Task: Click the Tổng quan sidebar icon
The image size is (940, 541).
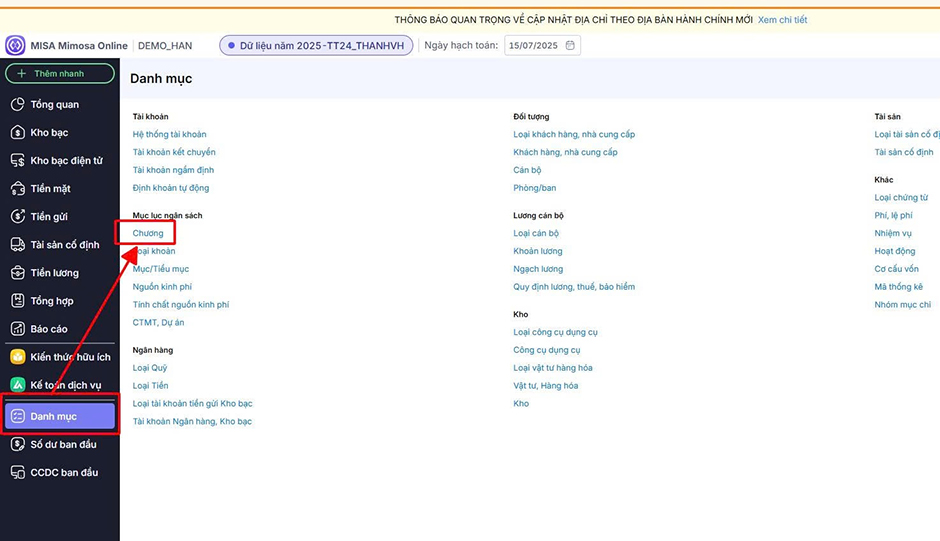Action: click(17, 104)
